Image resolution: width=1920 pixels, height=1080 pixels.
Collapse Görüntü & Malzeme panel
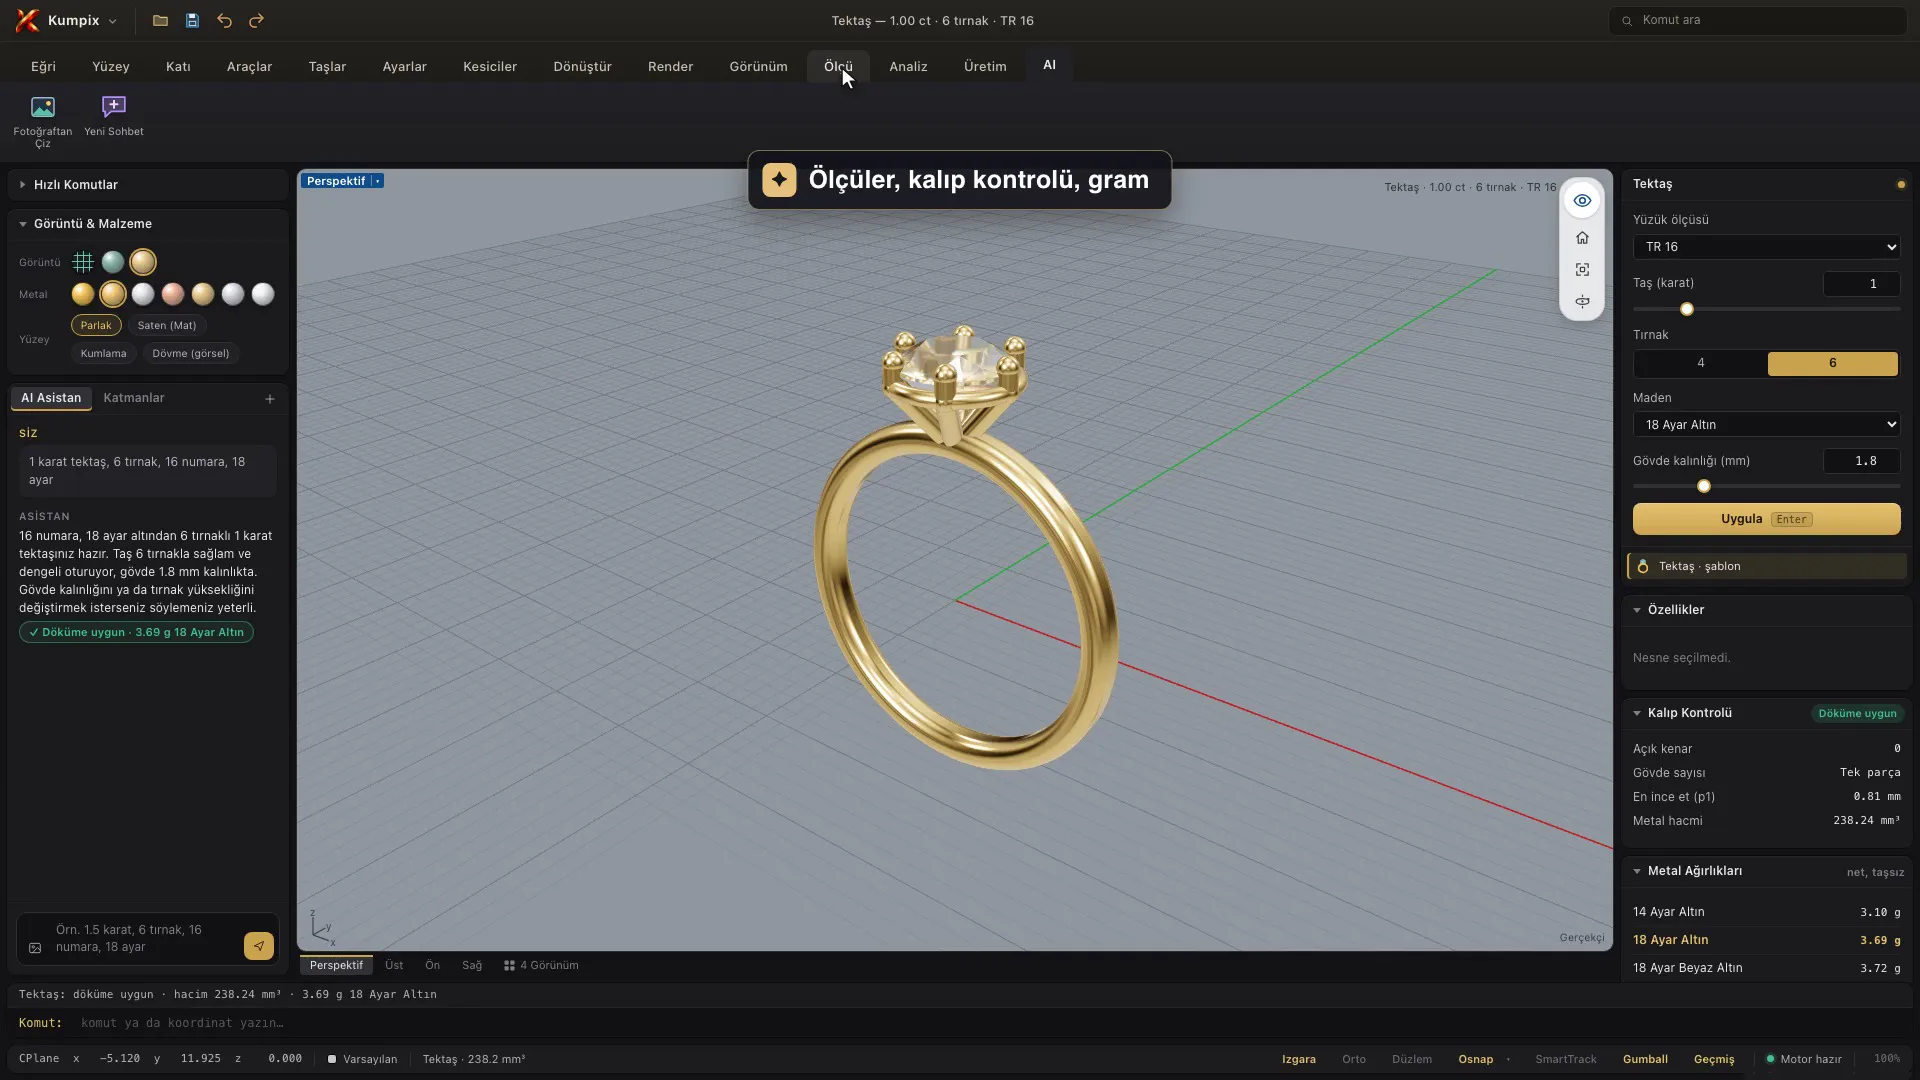[148, 224]
